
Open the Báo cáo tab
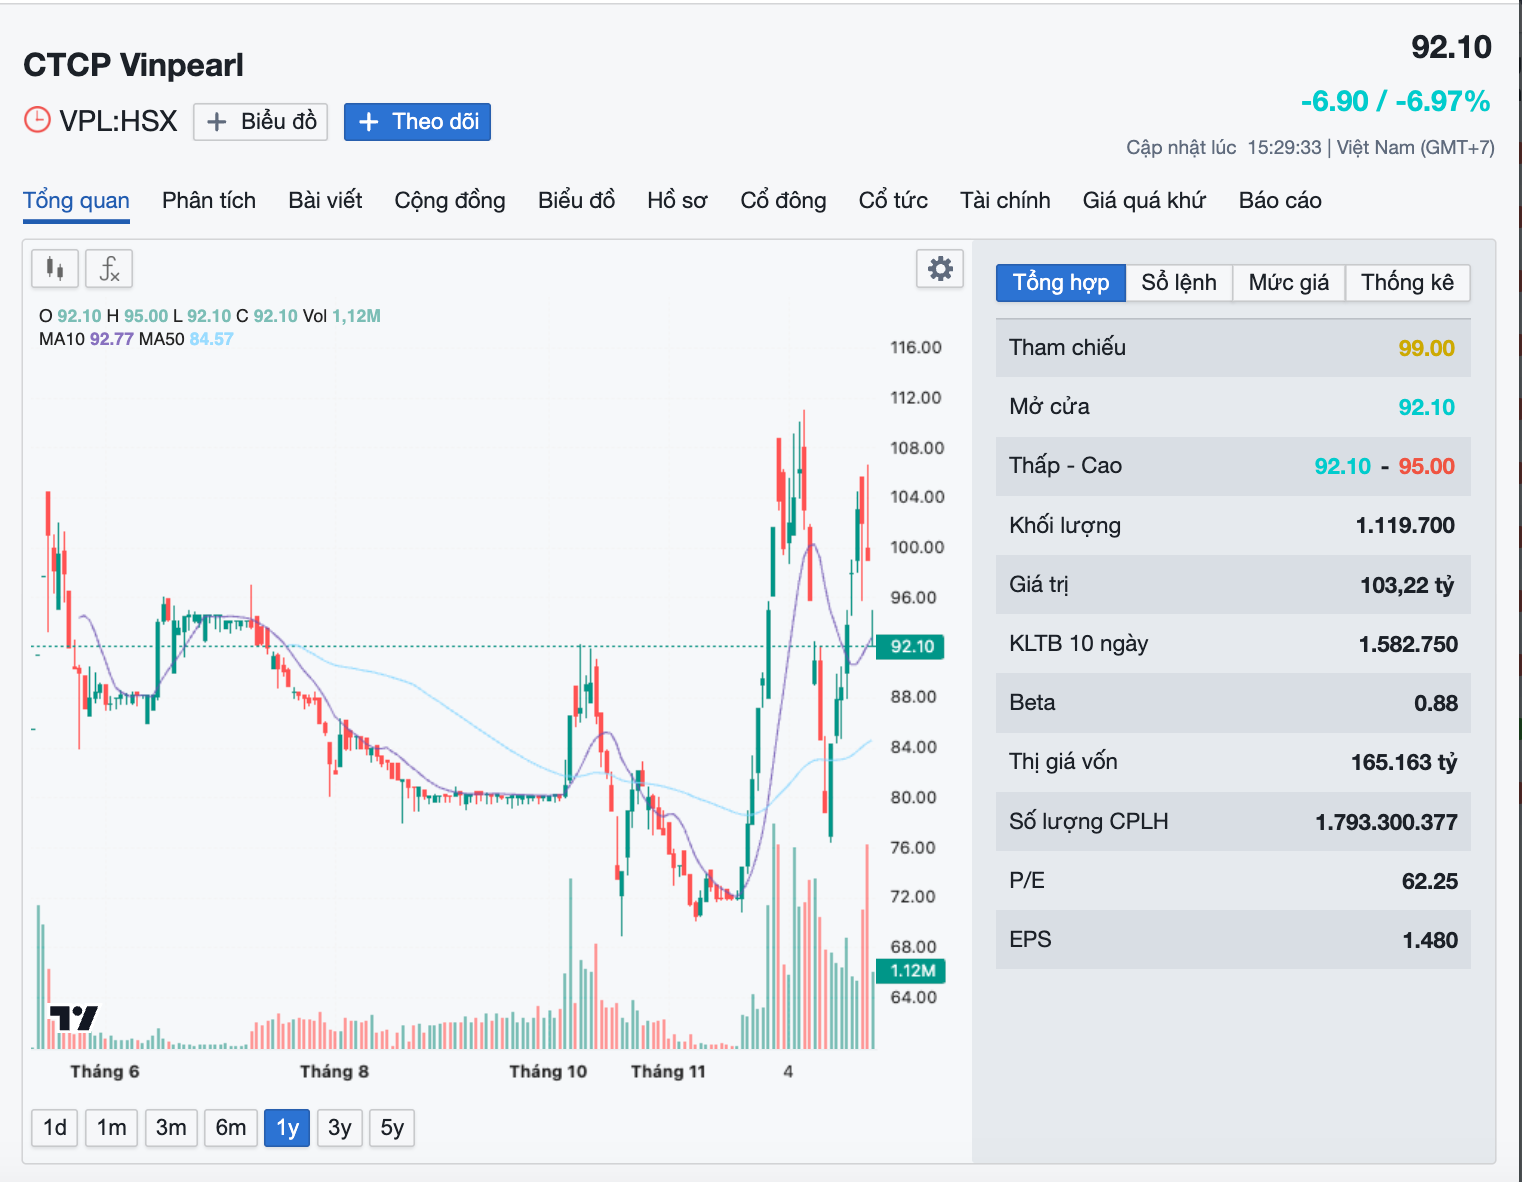point(1280,201)
